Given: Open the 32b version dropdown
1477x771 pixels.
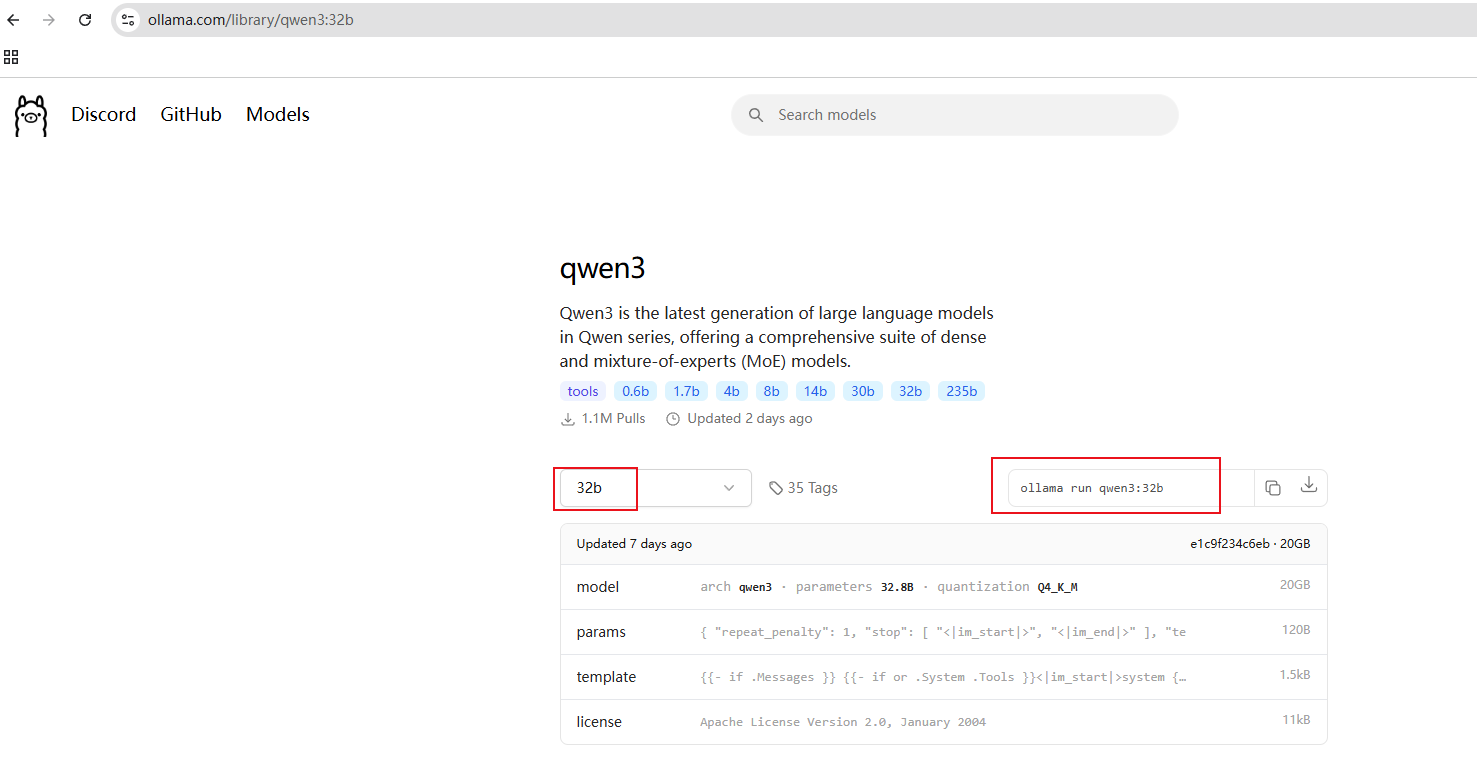Looking at the screenshot, I should 655,488.
